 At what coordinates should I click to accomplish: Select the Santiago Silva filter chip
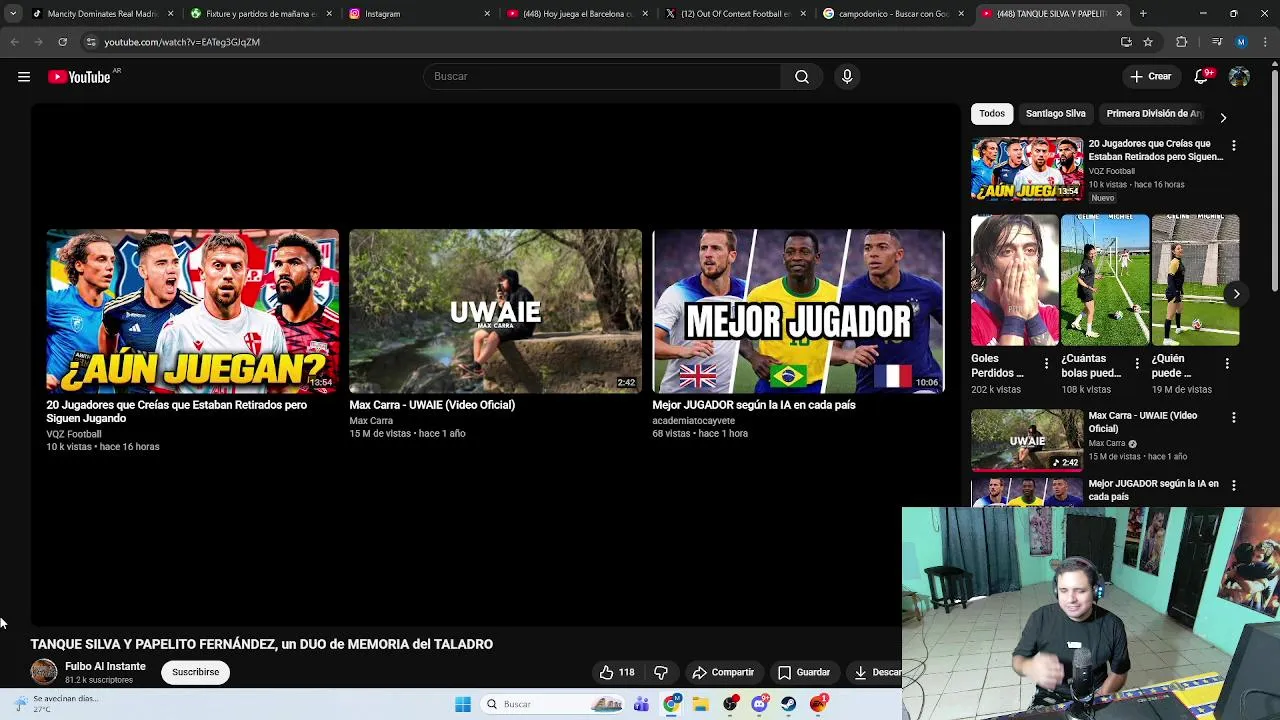pyautogui.click(x=1055, y=114)
